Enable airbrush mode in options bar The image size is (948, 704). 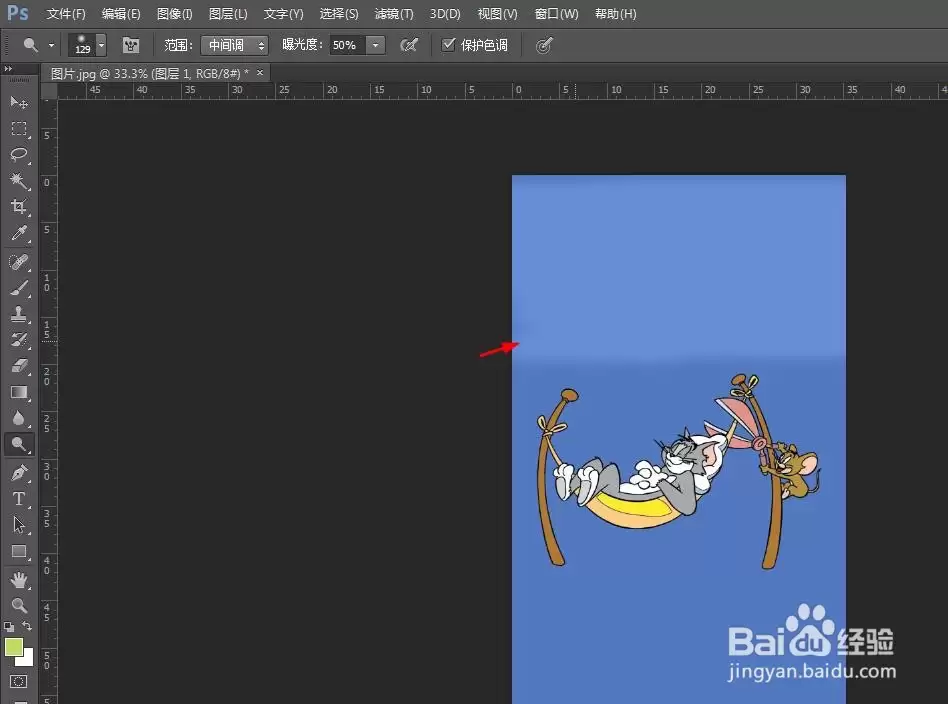coord(409,45)
